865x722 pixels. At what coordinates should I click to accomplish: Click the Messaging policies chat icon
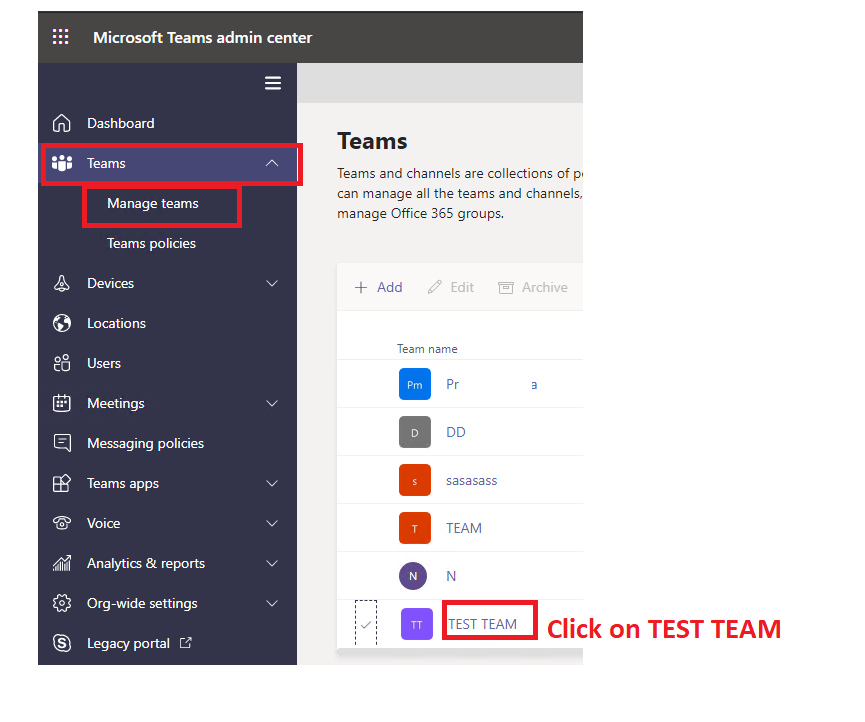click(62, 443)
